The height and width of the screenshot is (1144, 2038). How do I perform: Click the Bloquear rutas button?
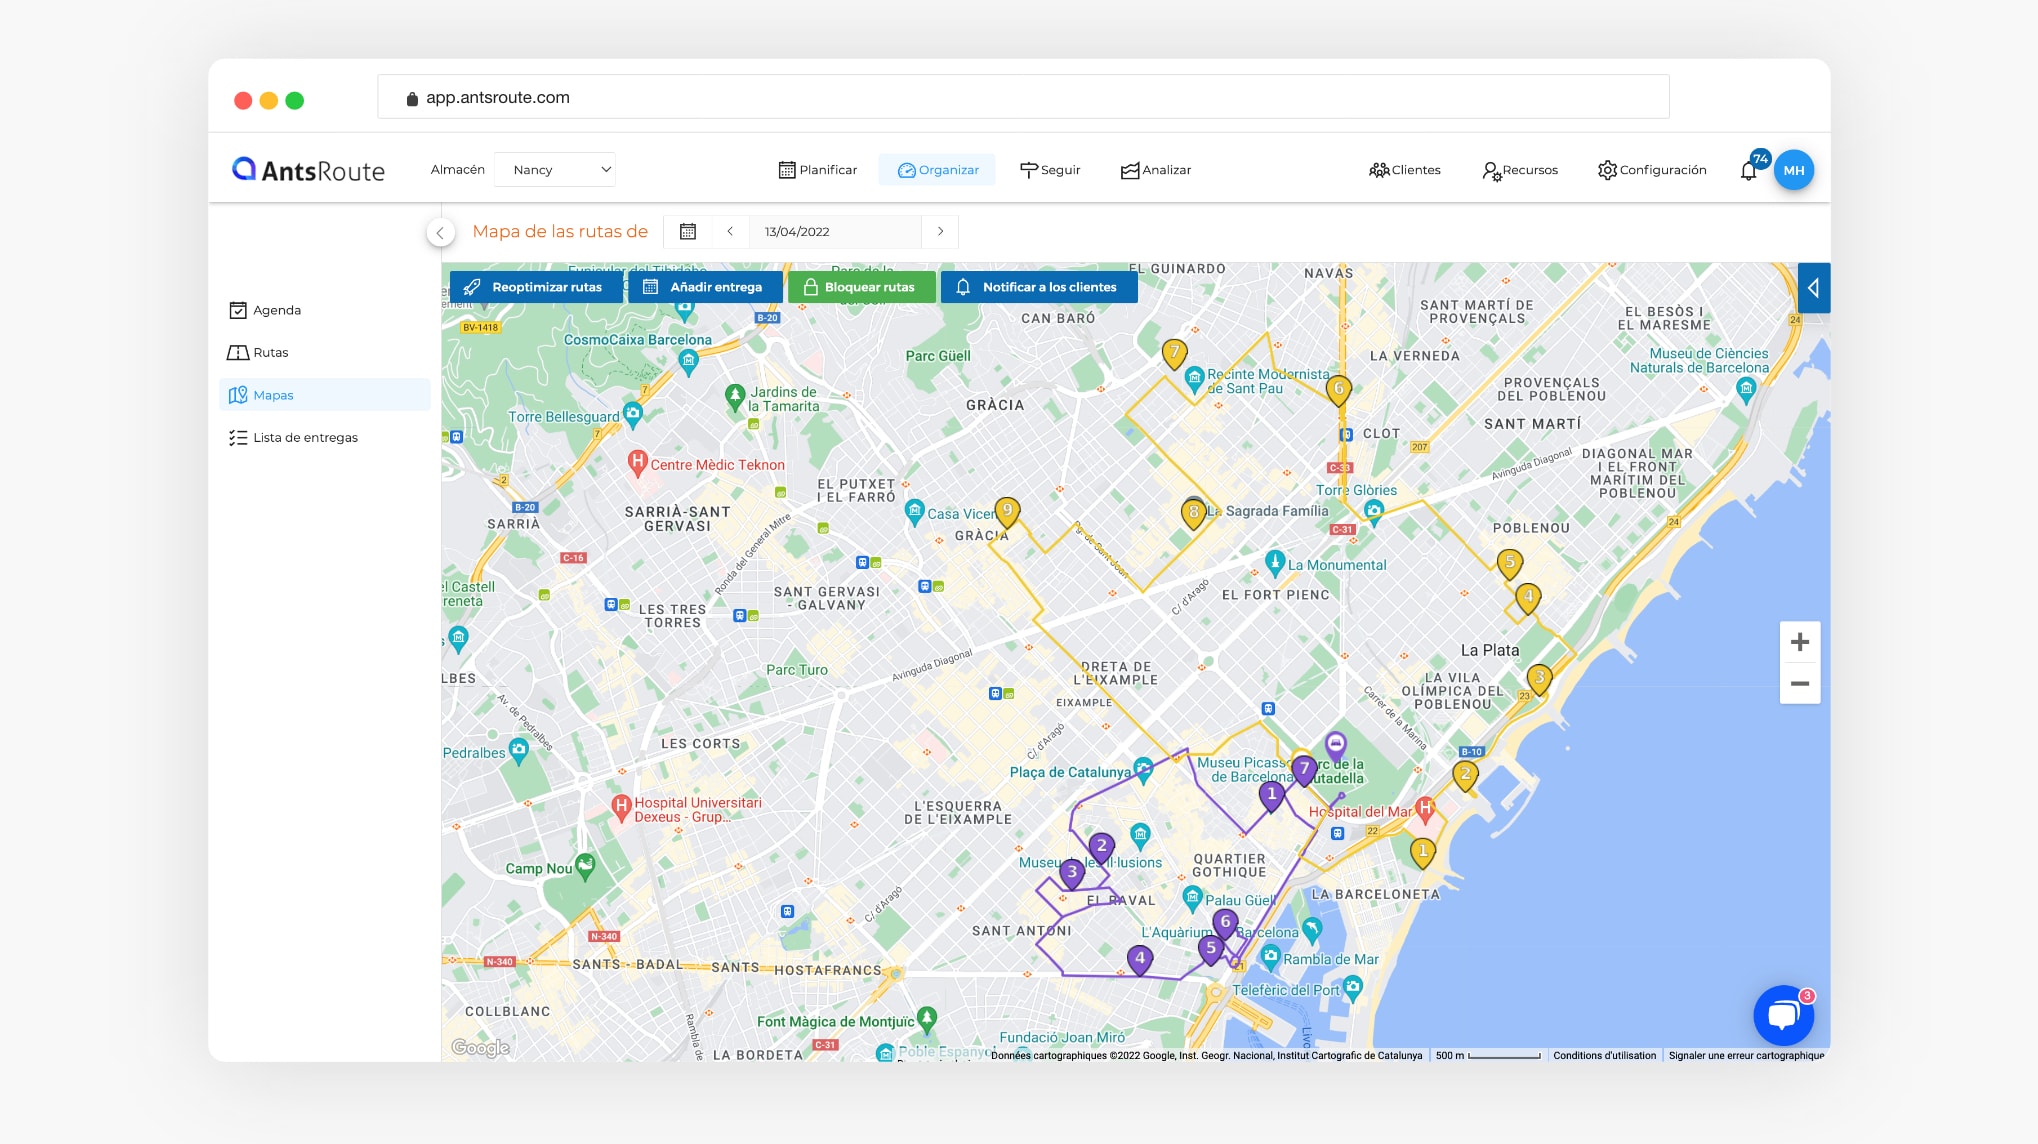pyautogui.click(x=861, y=287)
